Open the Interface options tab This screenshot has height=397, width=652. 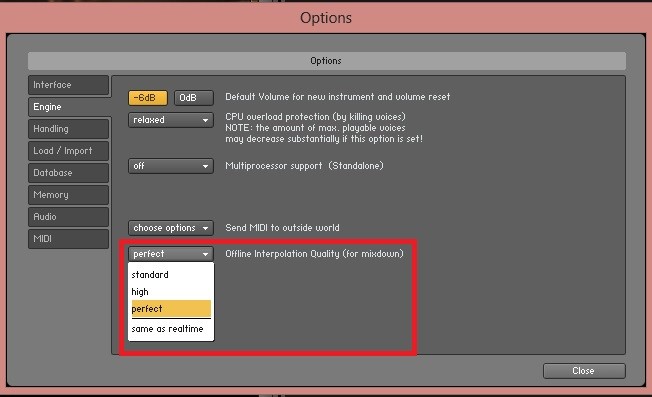tap(69, 85)
